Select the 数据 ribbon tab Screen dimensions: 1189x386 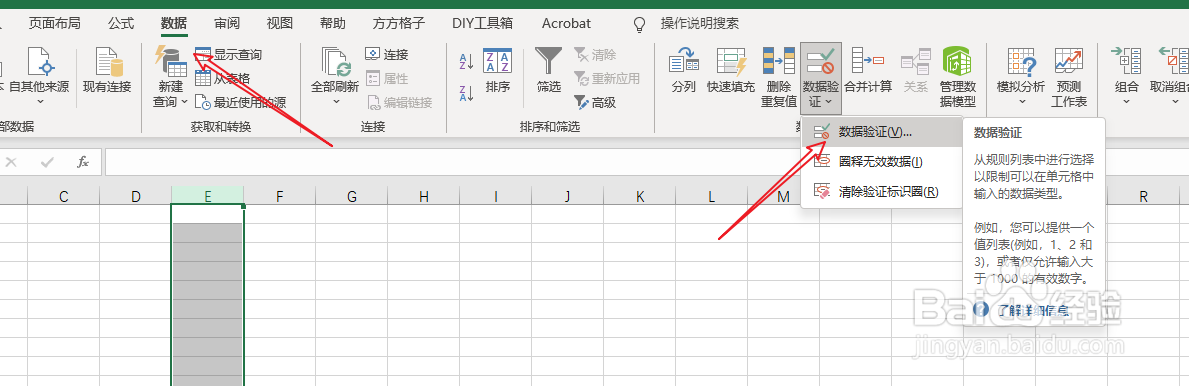tap(174, 24)
